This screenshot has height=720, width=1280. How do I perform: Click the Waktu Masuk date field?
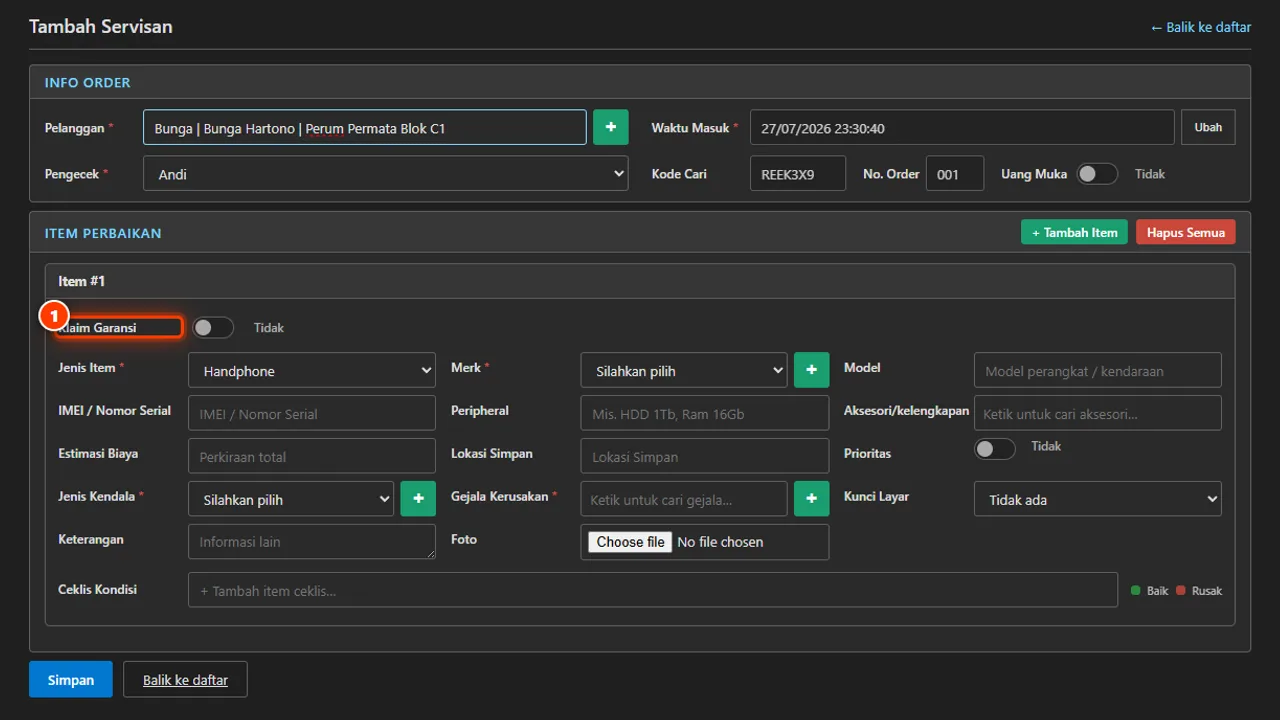coord(962,127)
